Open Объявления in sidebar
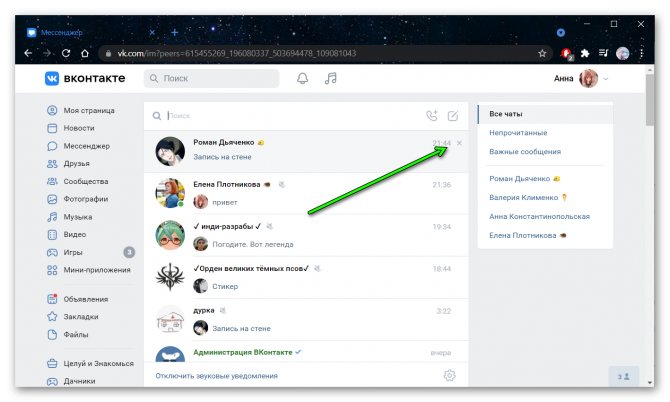 pyautogui.click(x=77, y=299)
